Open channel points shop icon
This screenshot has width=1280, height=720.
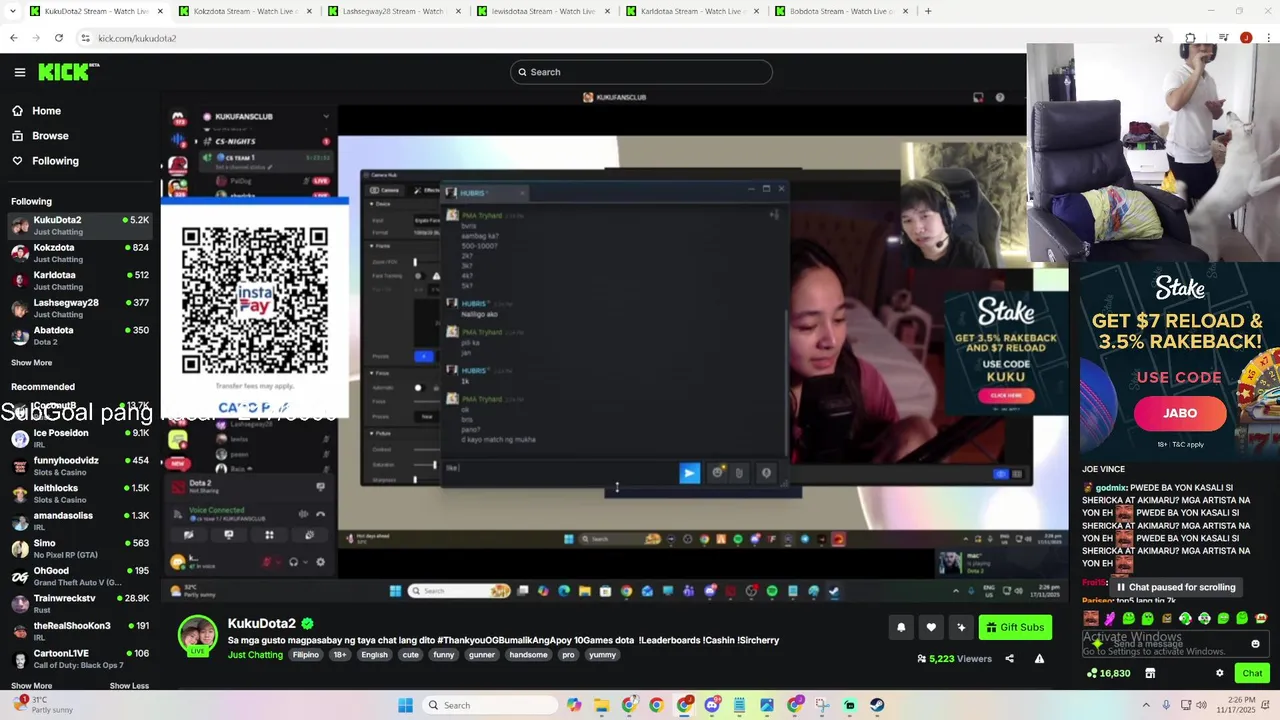click(1150, 673)
